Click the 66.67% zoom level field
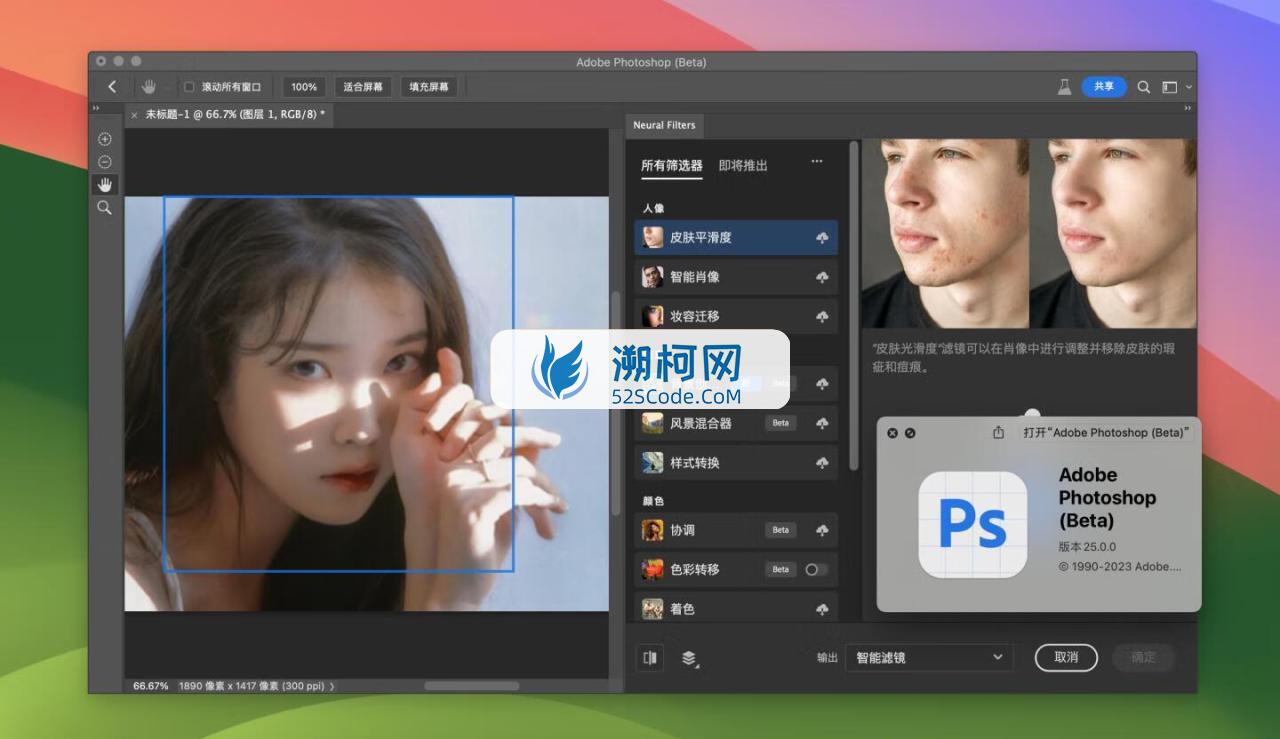Screen dimensions: 1280x739 pyautogui.click(x=151, y=686)
